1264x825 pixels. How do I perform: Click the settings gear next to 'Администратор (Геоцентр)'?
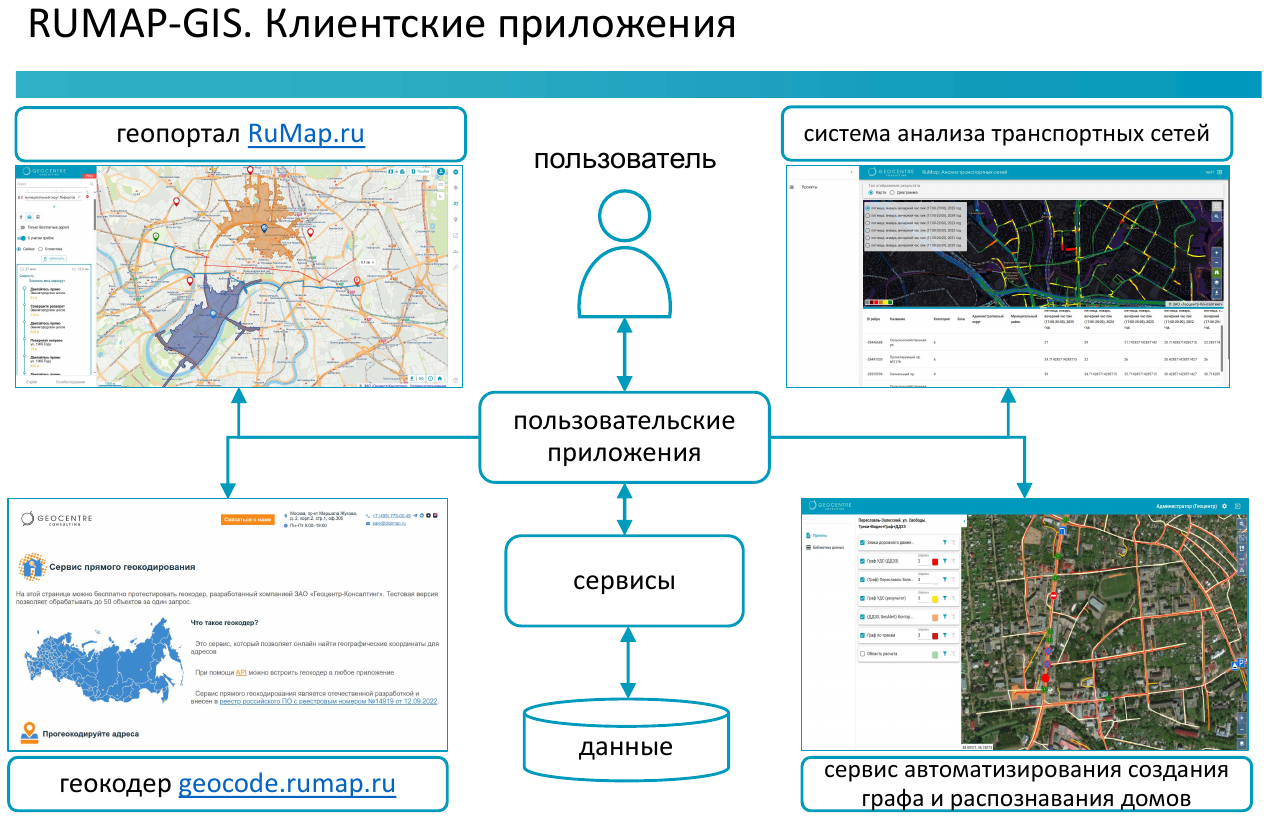pos(1224,506)
